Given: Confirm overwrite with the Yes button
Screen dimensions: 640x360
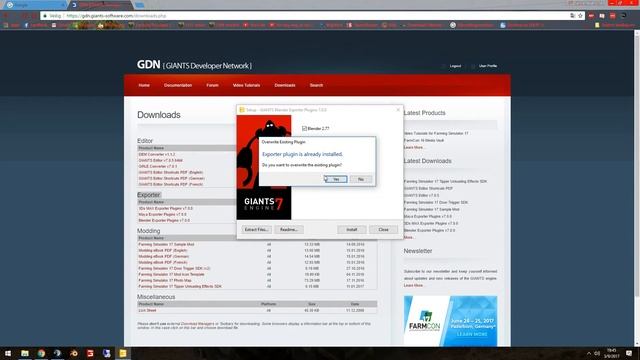Looking at the screenshot, I should [336, 179].
